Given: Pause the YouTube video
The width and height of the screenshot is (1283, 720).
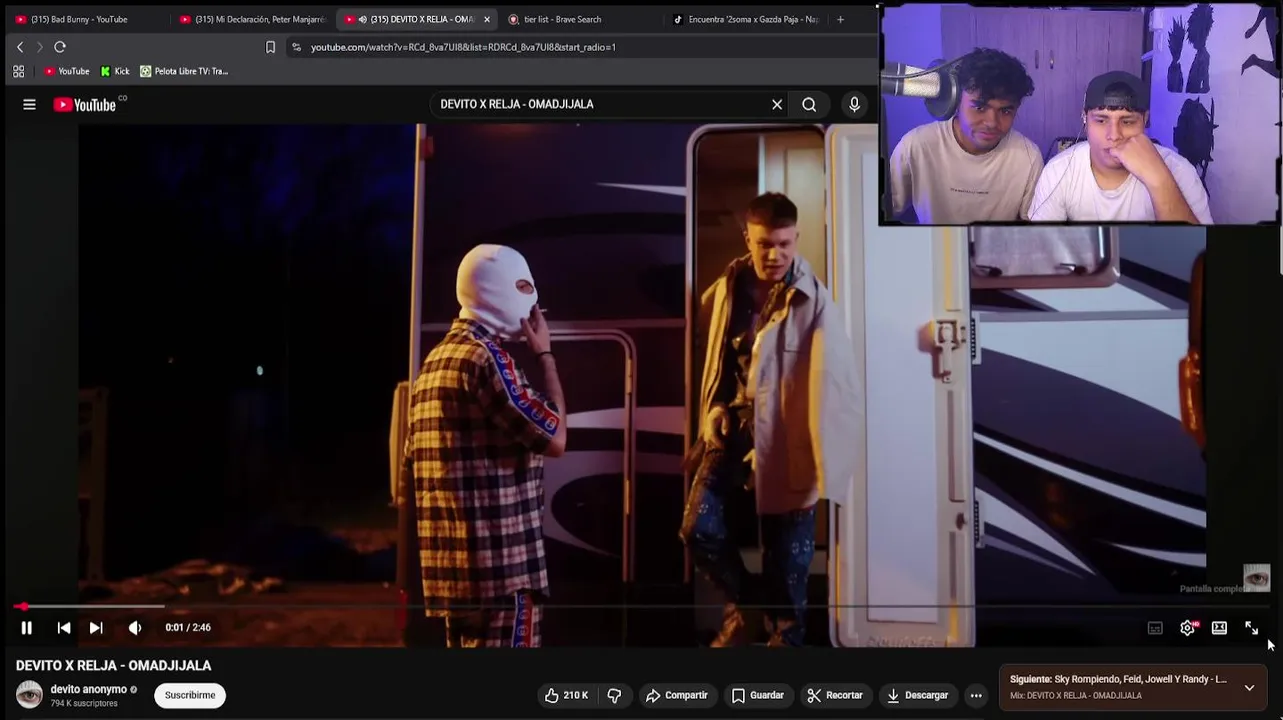Looking at the screenshot, I should coord(27,628).
